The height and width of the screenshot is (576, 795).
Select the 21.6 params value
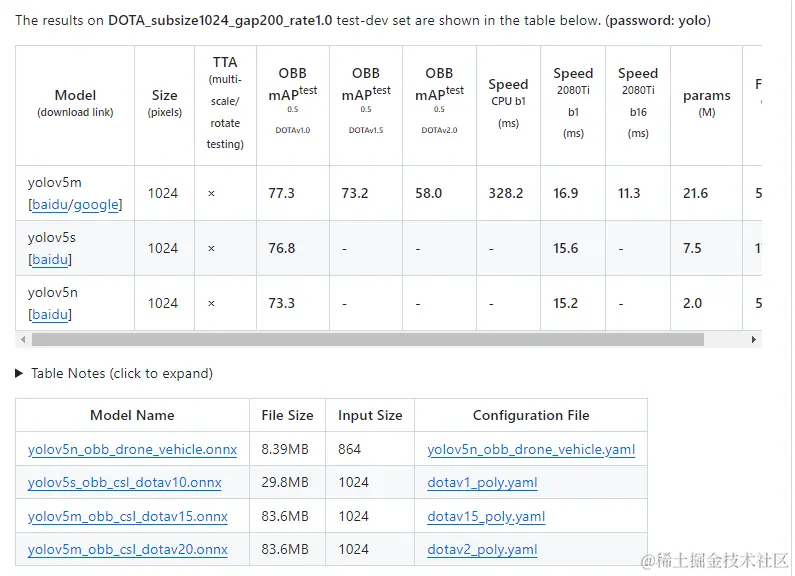pyautogui.click(x=695, y=193)
